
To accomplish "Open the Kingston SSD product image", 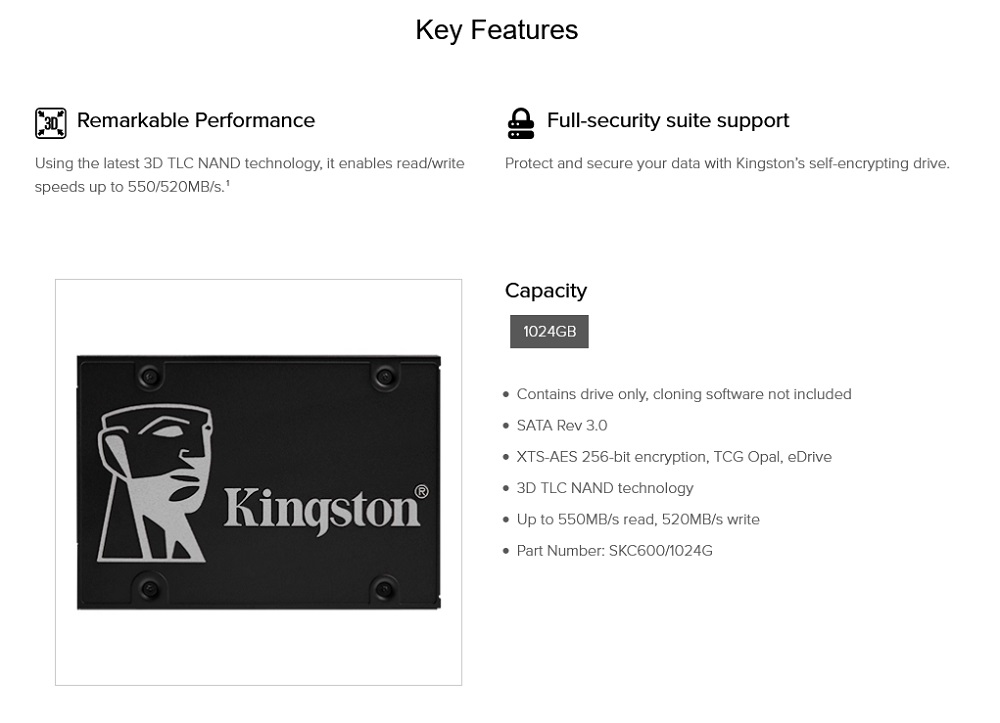I will pyautogui.click(x=258, y=483).
